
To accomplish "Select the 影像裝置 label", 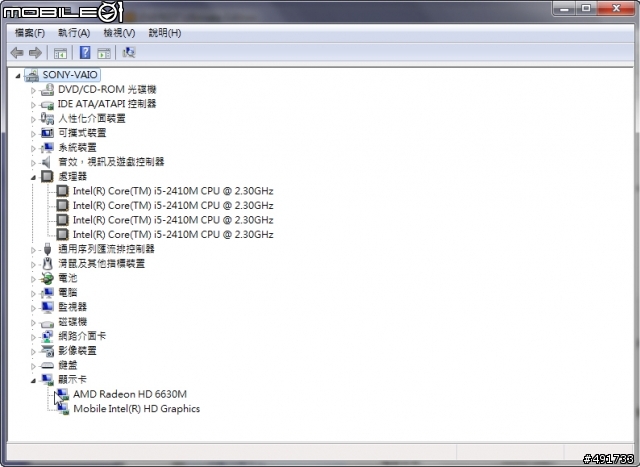I will [78, 351].
